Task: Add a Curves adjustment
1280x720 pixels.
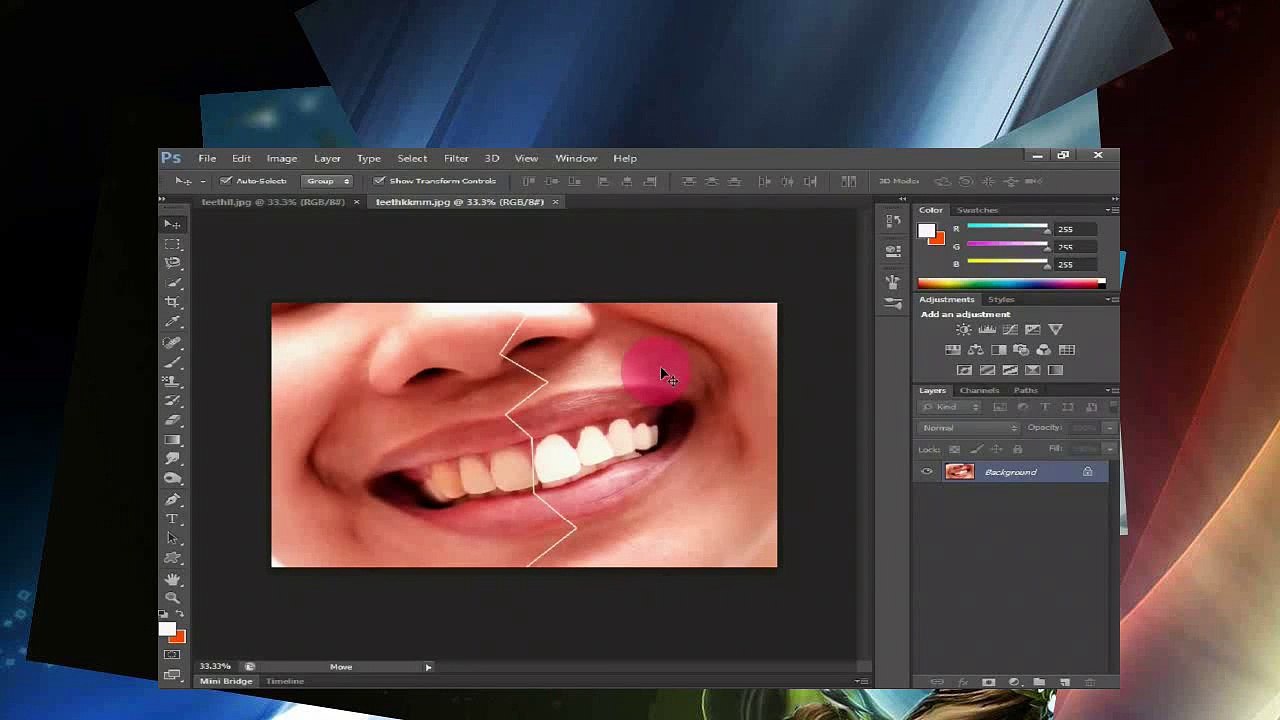Action: coord(1010,329)
